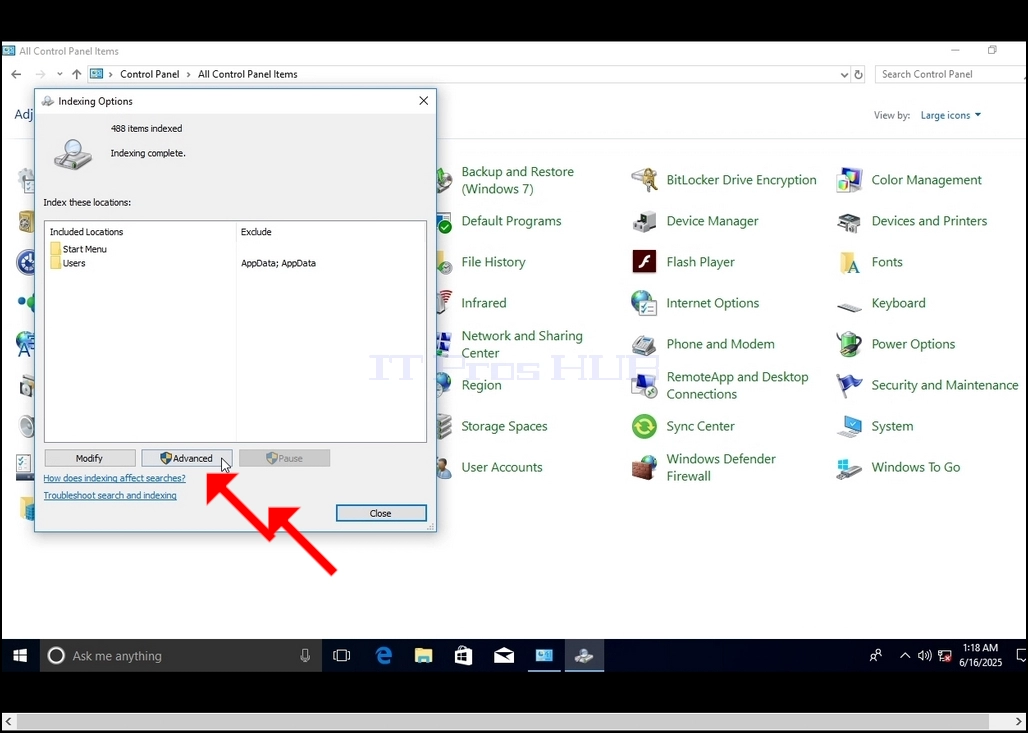Open Storage Spaces link
Screen dimensions: 1028x733
[504, 426]
